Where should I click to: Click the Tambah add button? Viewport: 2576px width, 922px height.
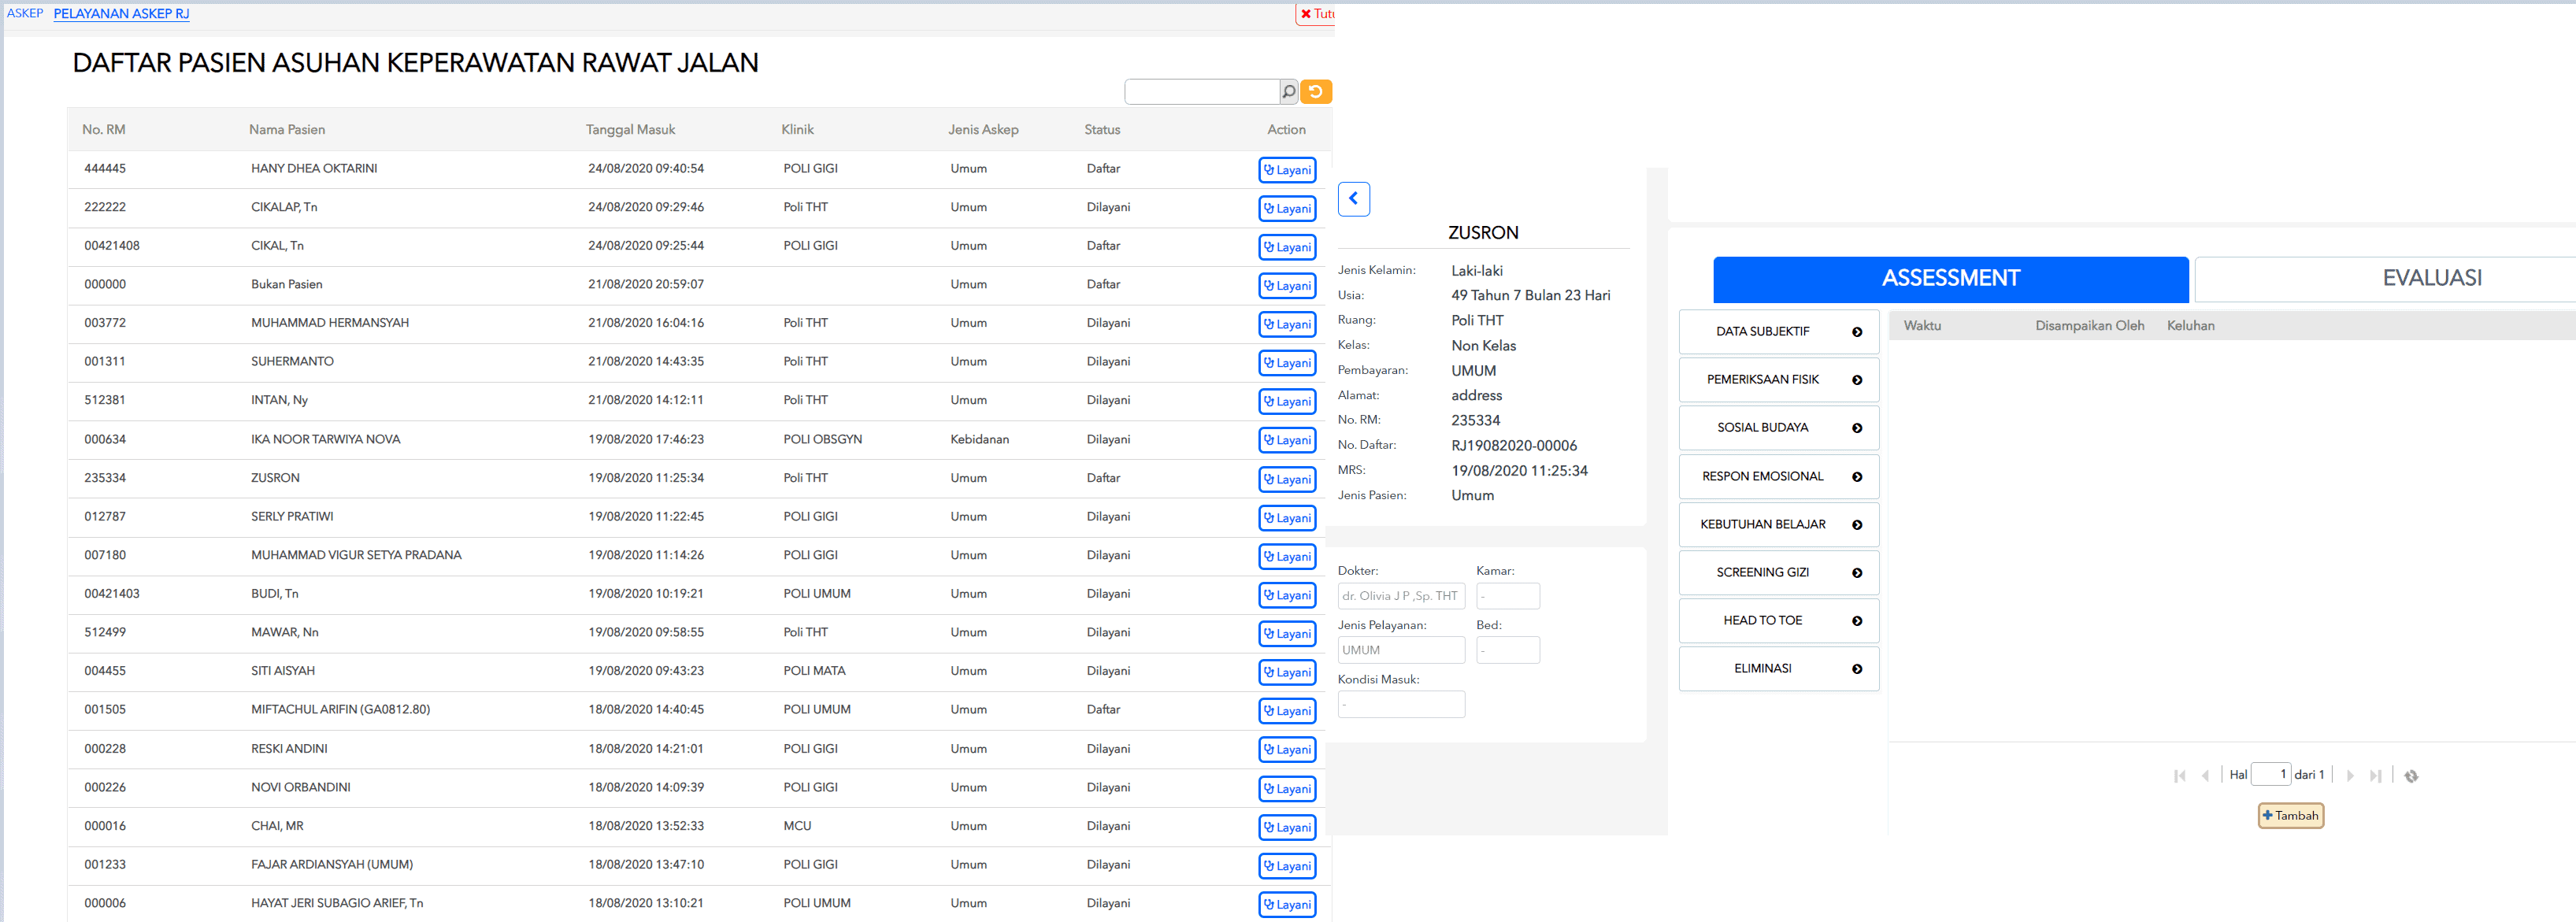tap(2289, 816)
